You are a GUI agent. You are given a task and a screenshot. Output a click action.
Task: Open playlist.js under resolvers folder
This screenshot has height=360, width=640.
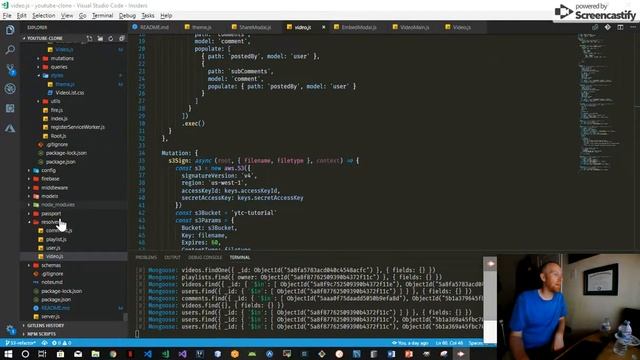56,240
